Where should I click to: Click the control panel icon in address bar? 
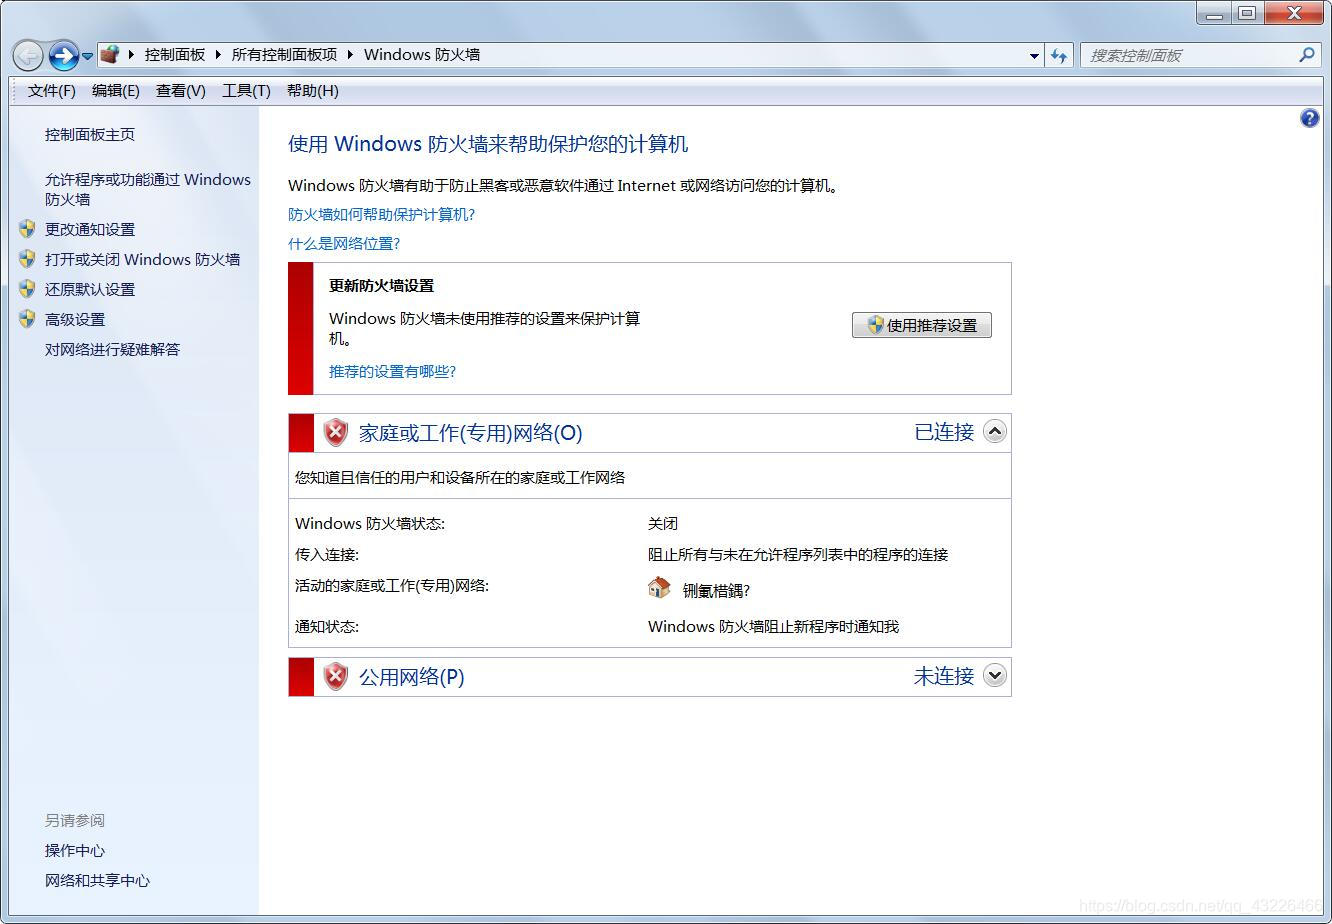click(x=110, y=54)
